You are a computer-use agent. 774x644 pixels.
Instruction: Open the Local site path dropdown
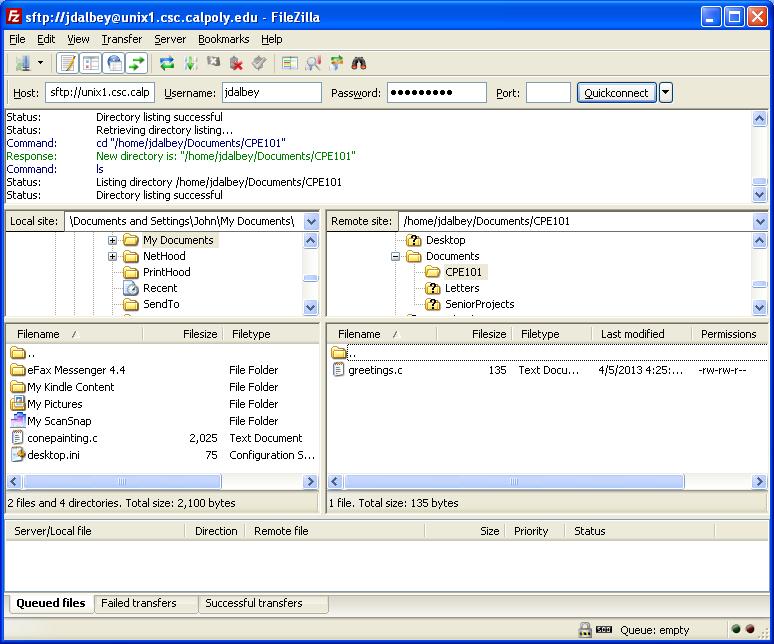[311, 221]
